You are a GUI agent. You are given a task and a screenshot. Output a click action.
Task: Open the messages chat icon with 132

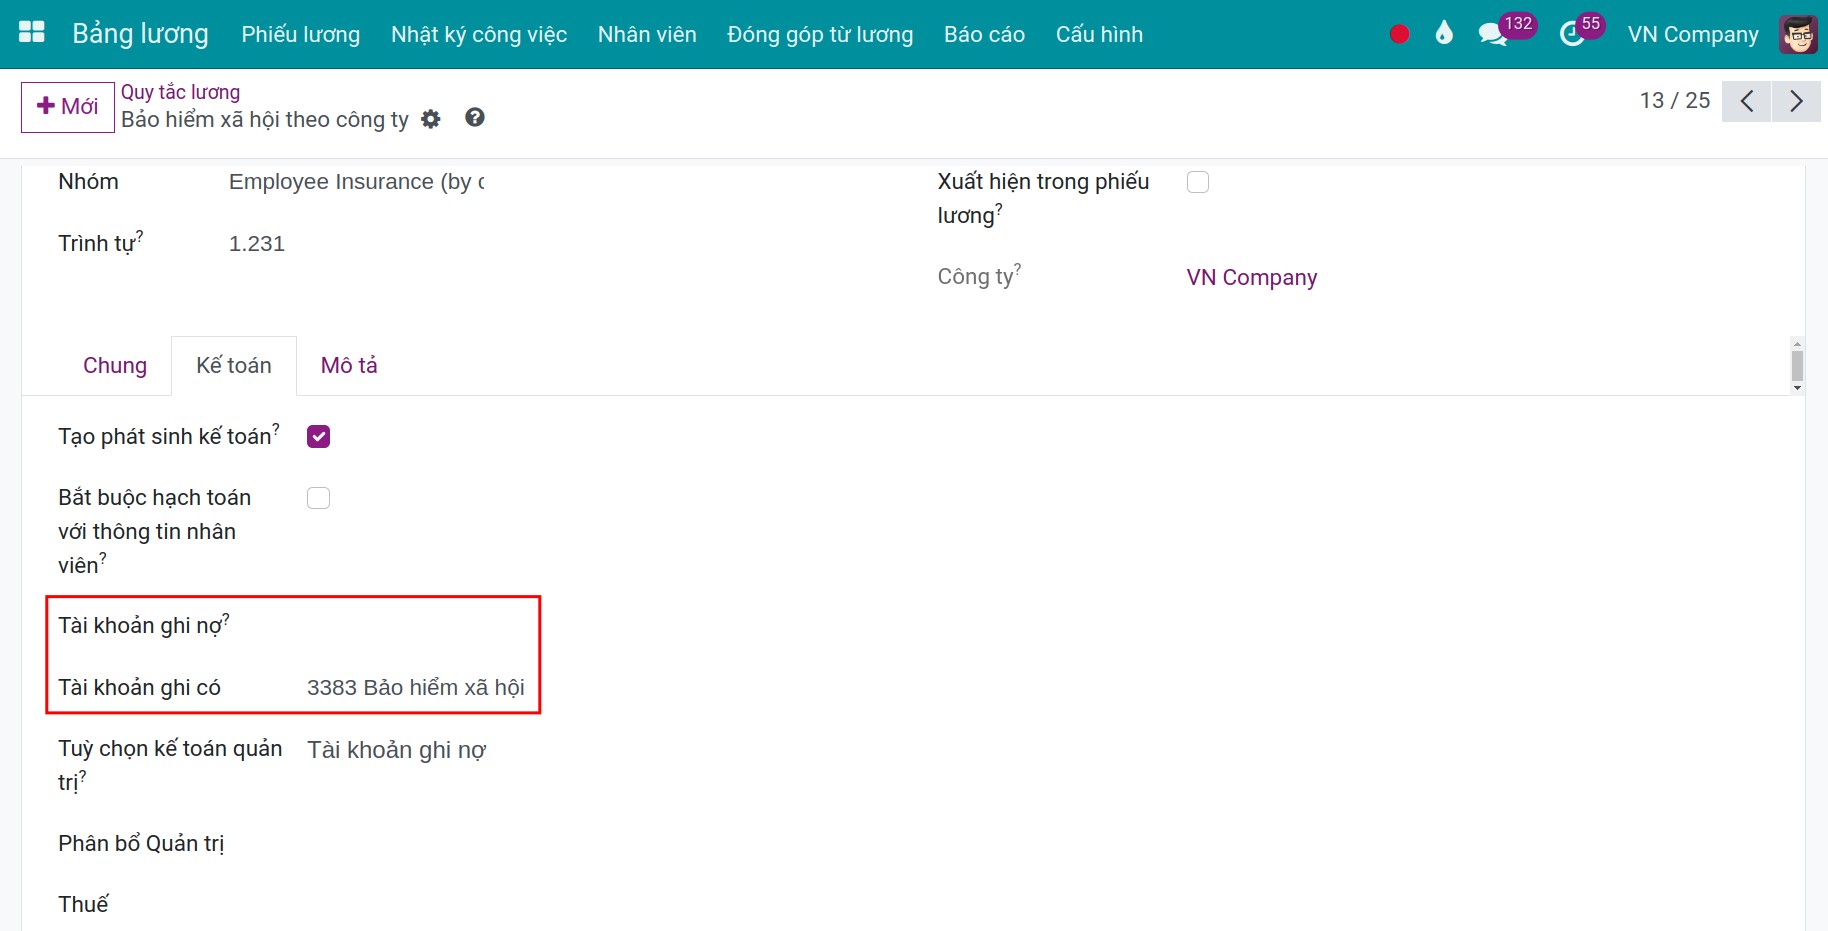click(x=1492, y=34)
